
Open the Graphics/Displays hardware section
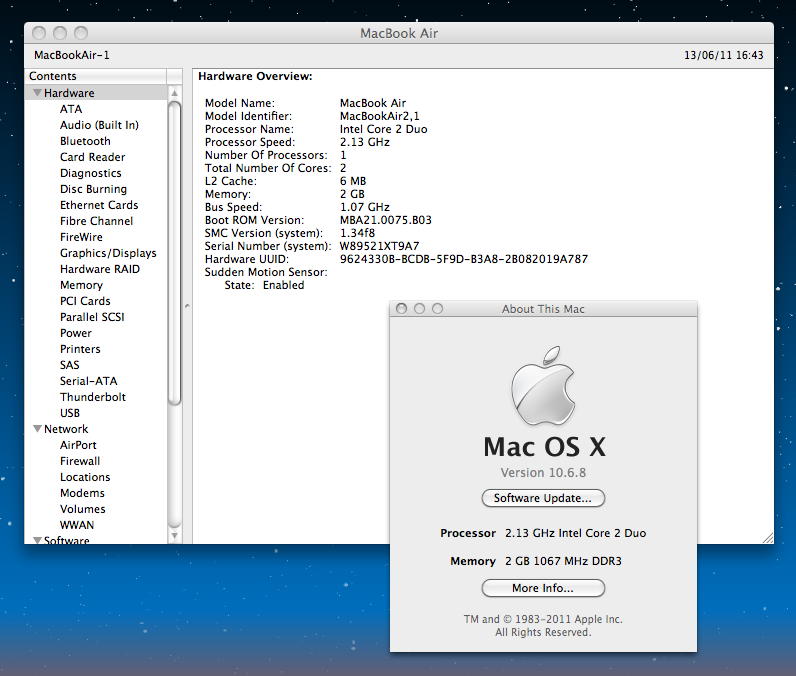point(108,253)
